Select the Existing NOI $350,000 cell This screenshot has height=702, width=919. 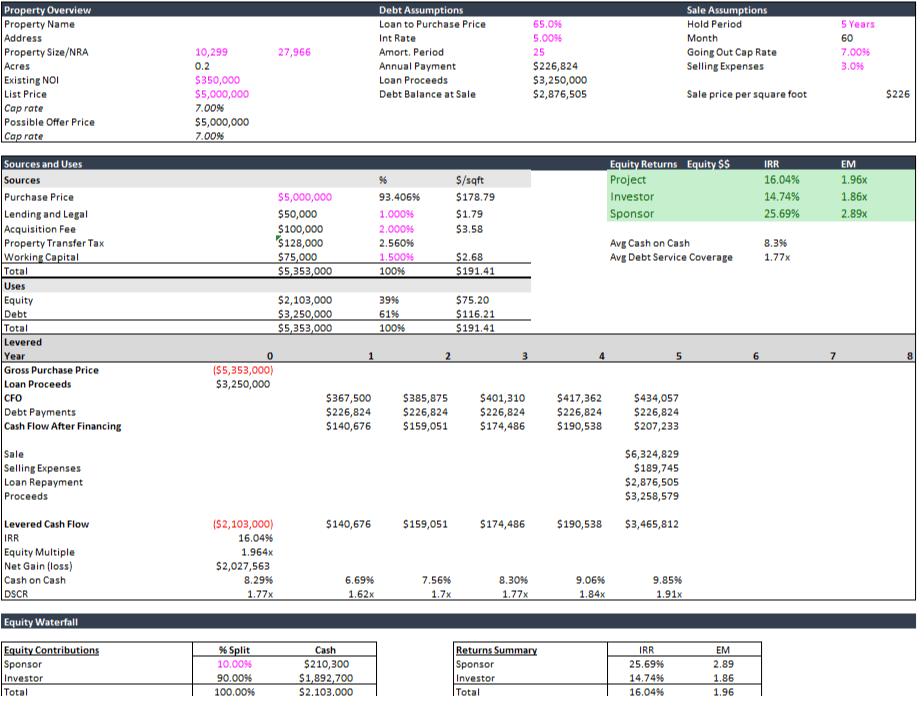tap(217, 80)
